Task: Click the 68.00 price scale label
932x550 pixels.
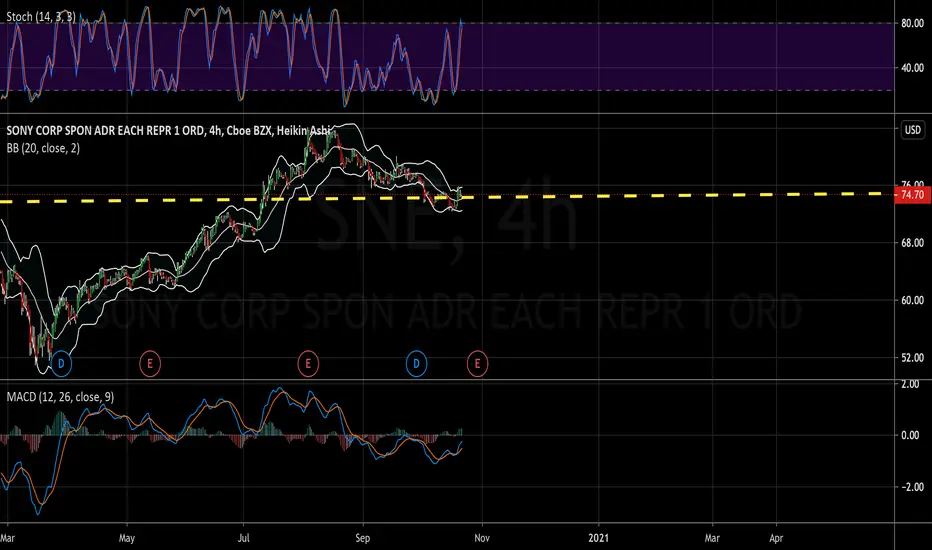Action: 912,243
